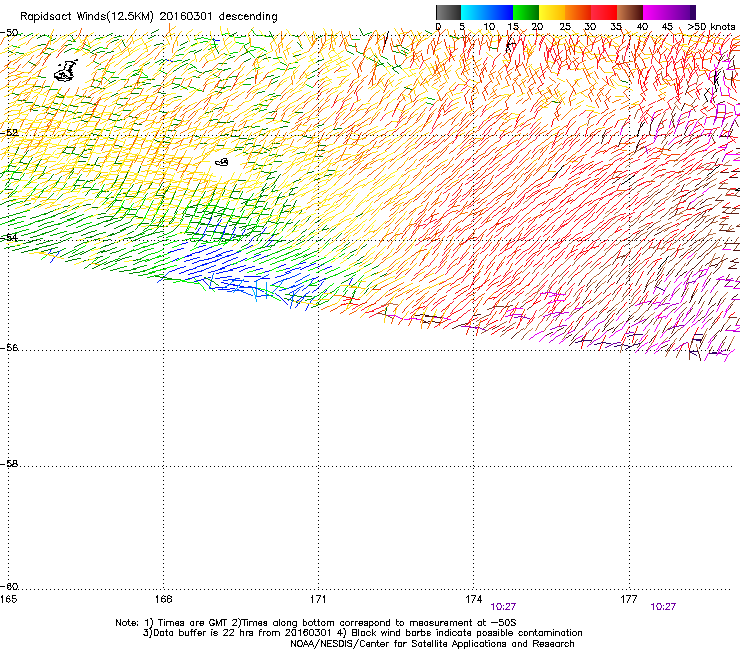Click the '-56' latitude label
The height and width of the screenshot is (650, 740).
[9, 347]
